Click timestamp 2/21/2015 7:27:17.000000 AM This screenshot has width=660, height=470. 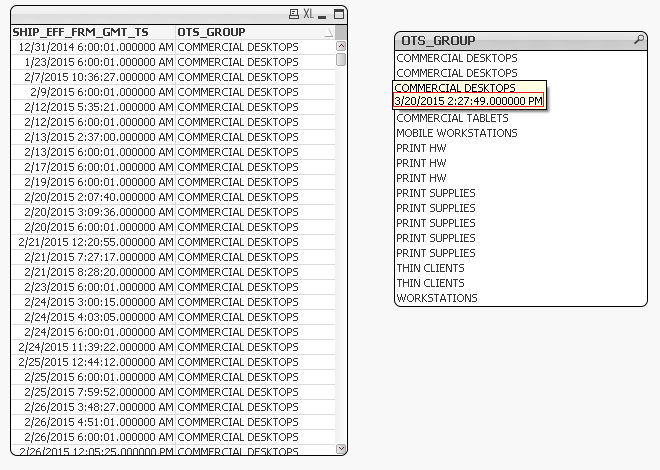(99, 258)
